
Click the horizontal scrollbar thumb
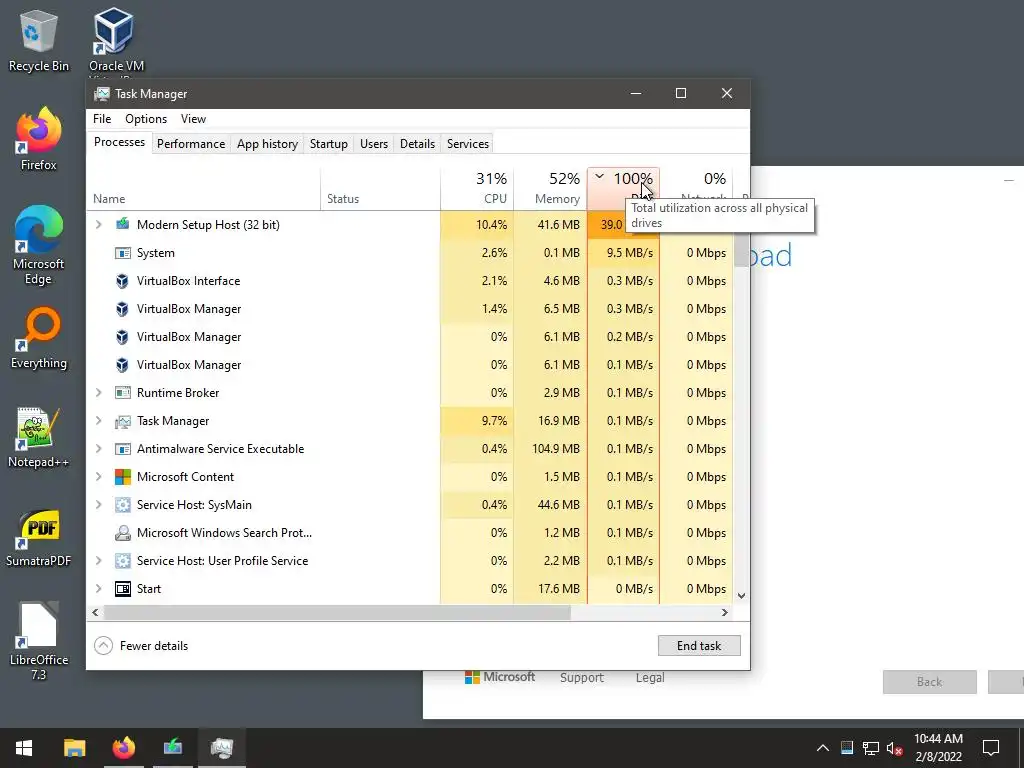(337, 613)
